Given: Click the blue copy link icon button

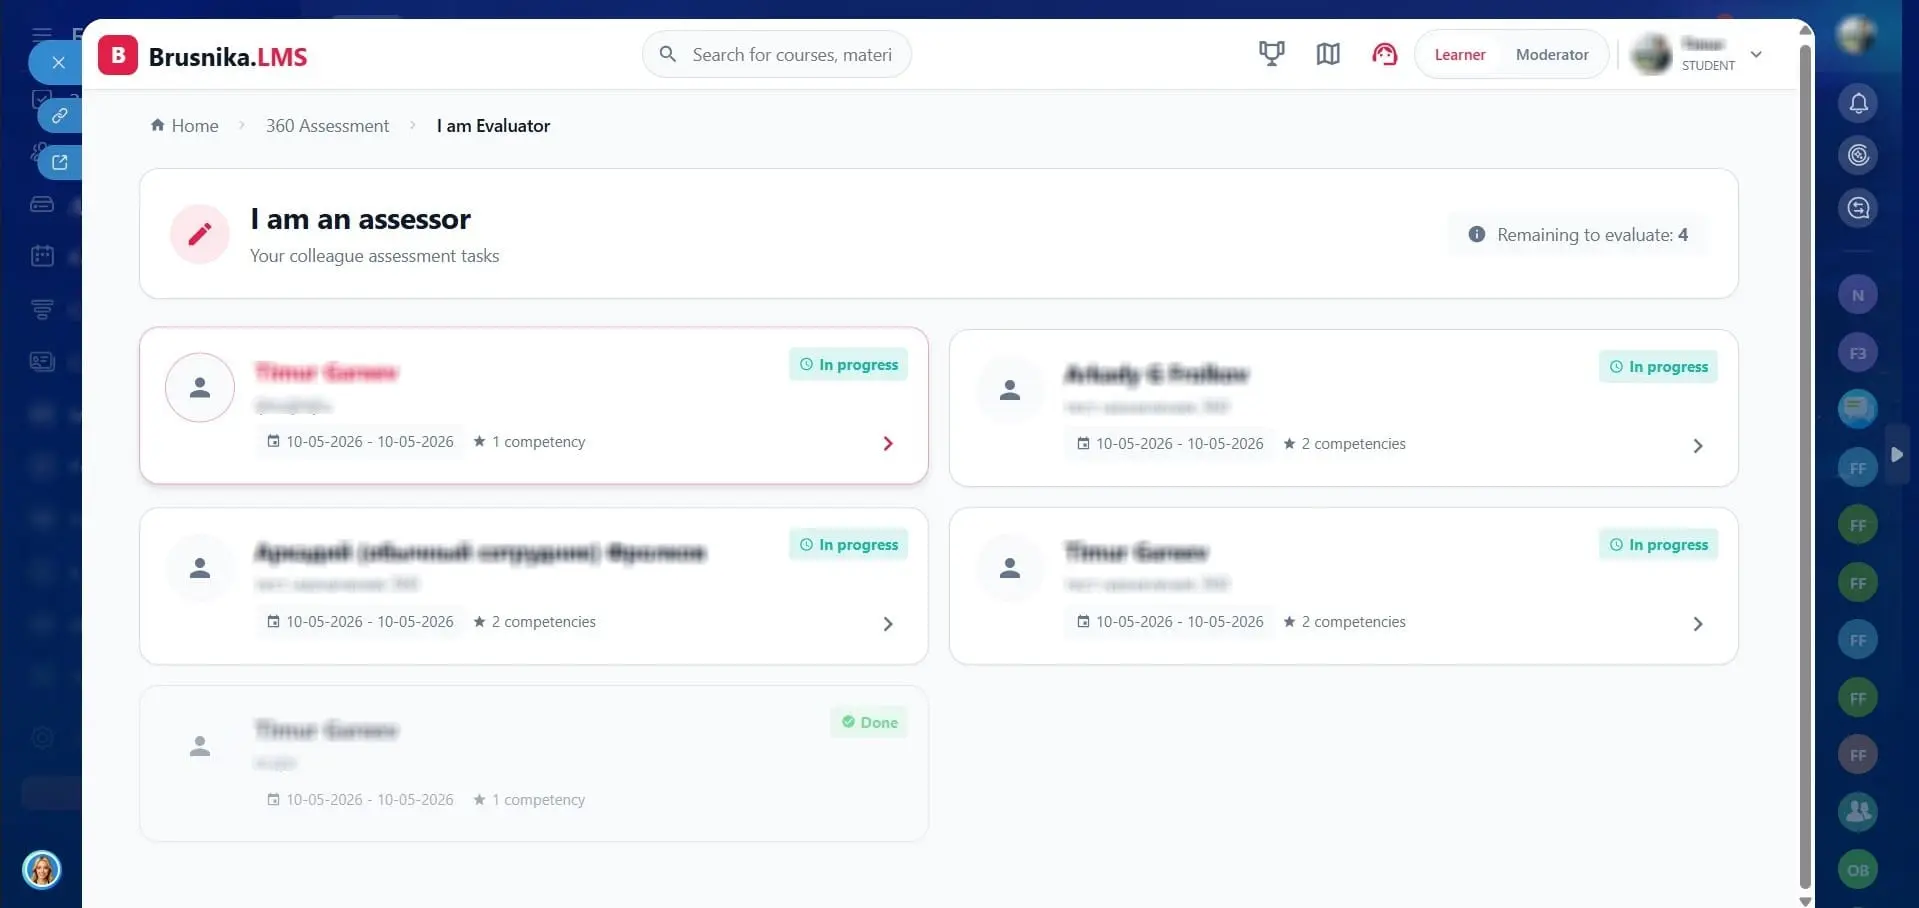Looking at the screenshot, I should (60, 115).
